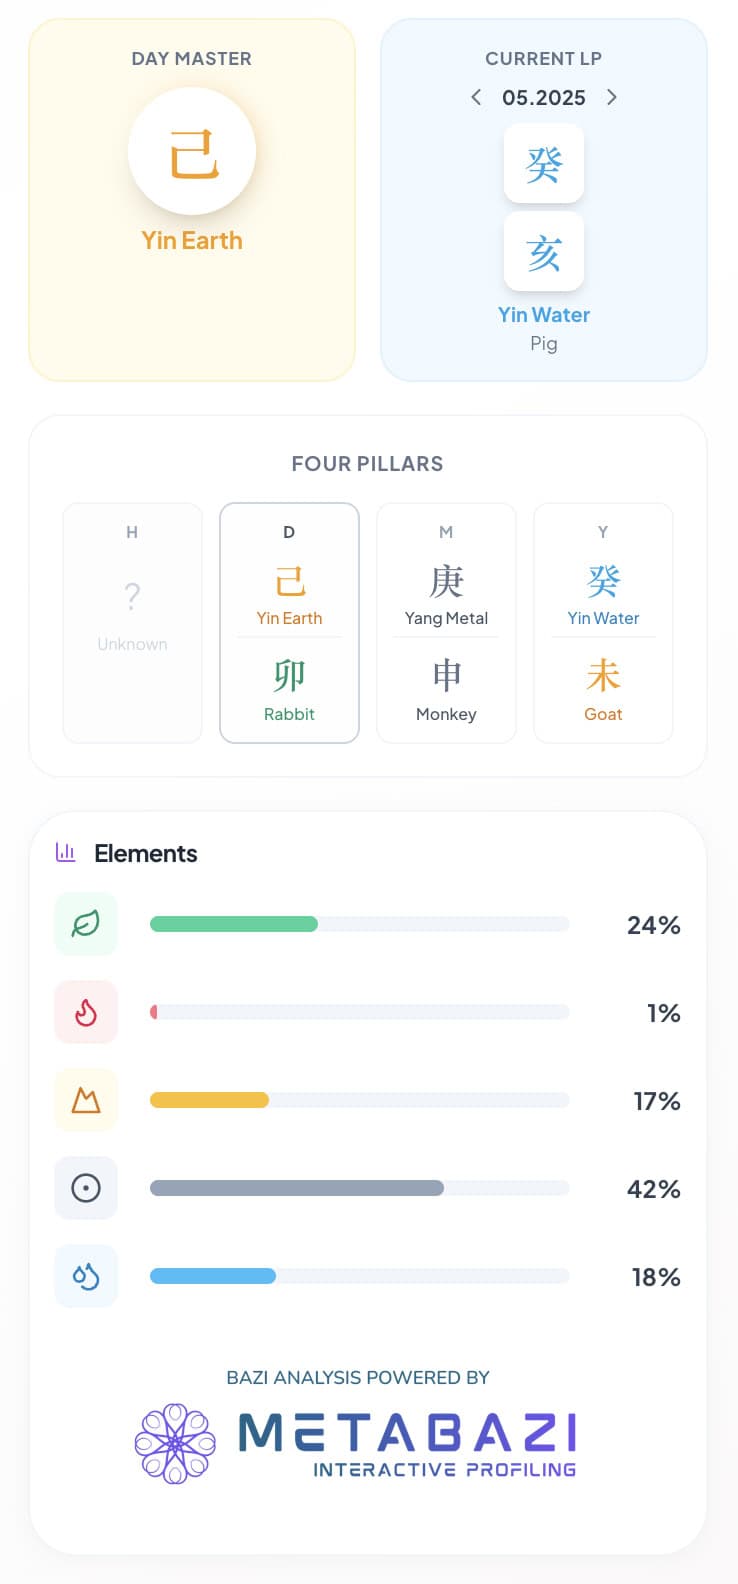
Task: Click the metal circle element icon
Action: pos(86,1189)
